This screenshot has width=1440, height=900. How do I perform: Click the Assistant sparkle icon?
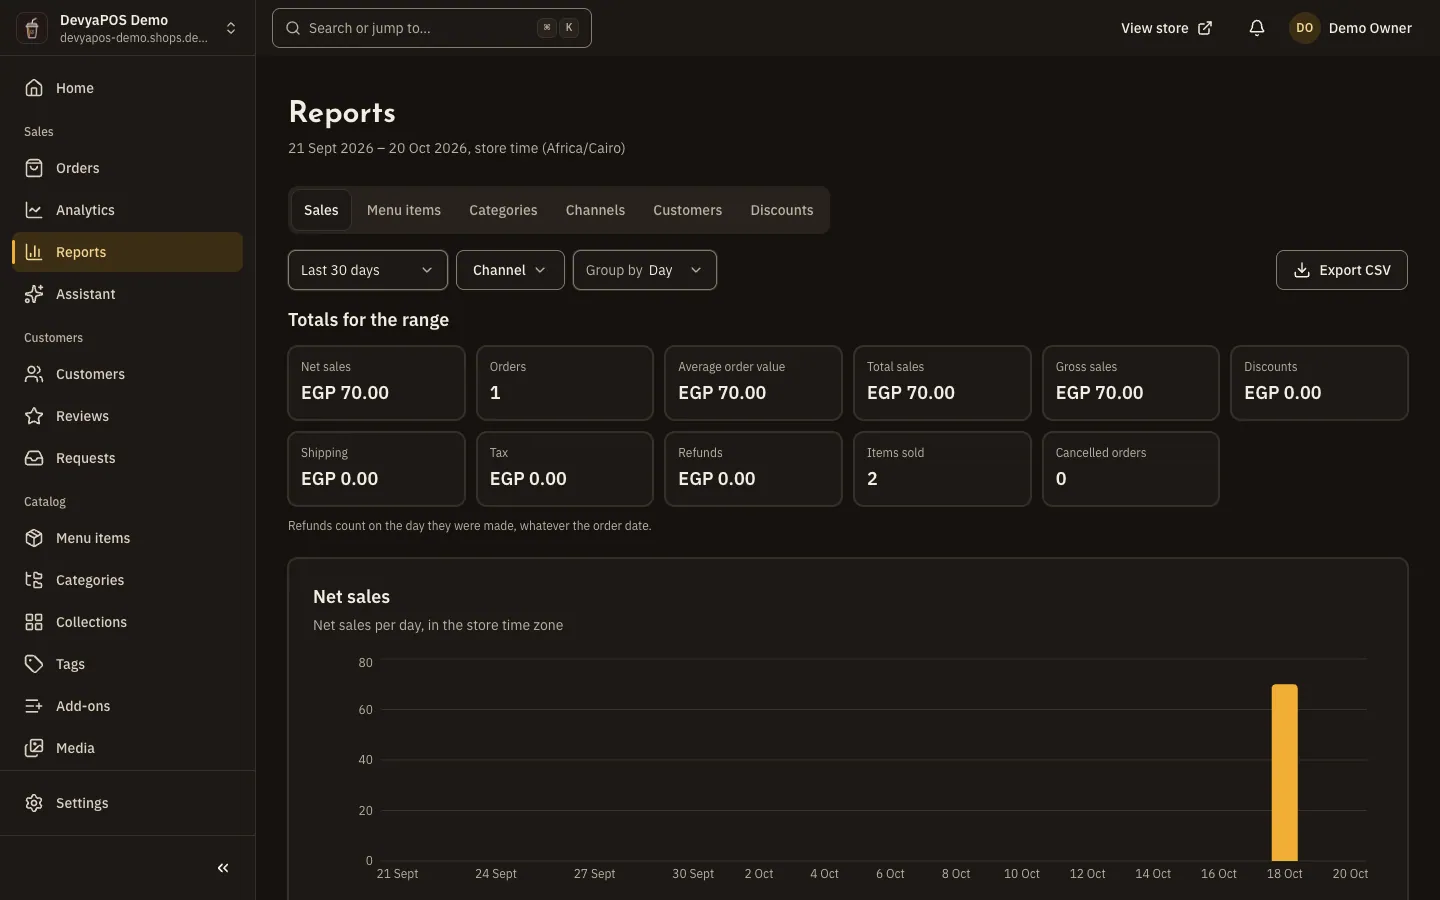34,294
